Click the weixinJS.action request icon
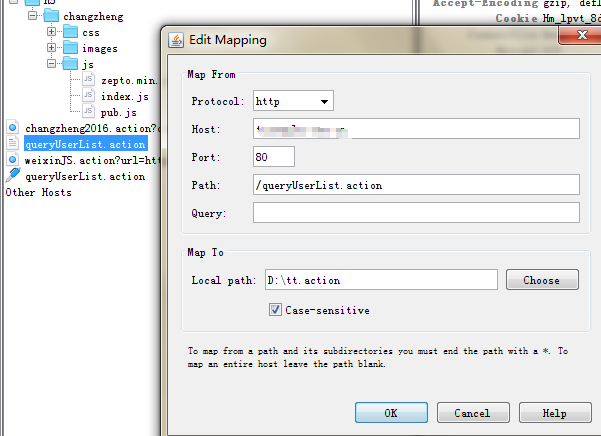 pyautogui.click(x=13, y=159)
